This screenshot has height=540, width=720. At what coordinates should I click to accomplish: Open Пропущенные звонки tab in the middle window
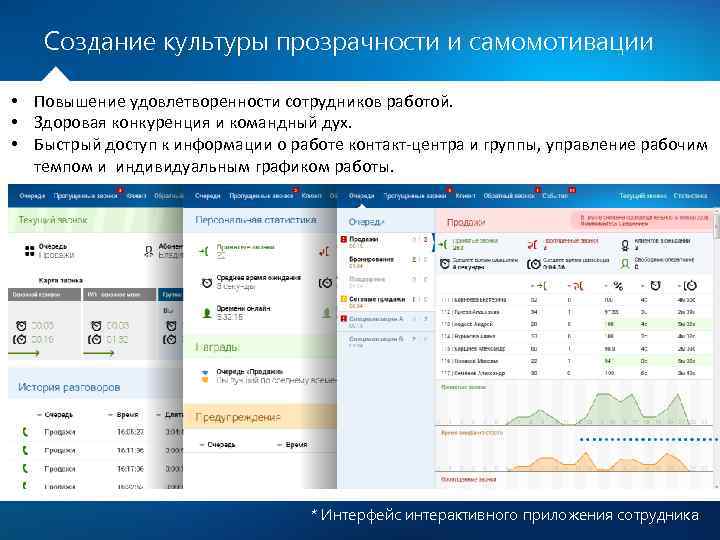pos(261,196)
